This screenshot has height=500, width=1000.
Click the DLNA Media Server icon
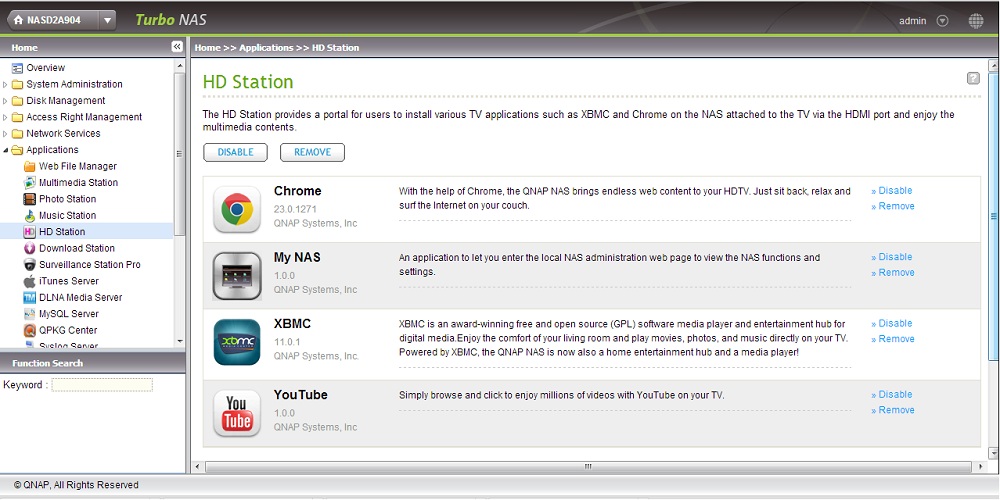[29, 297]
